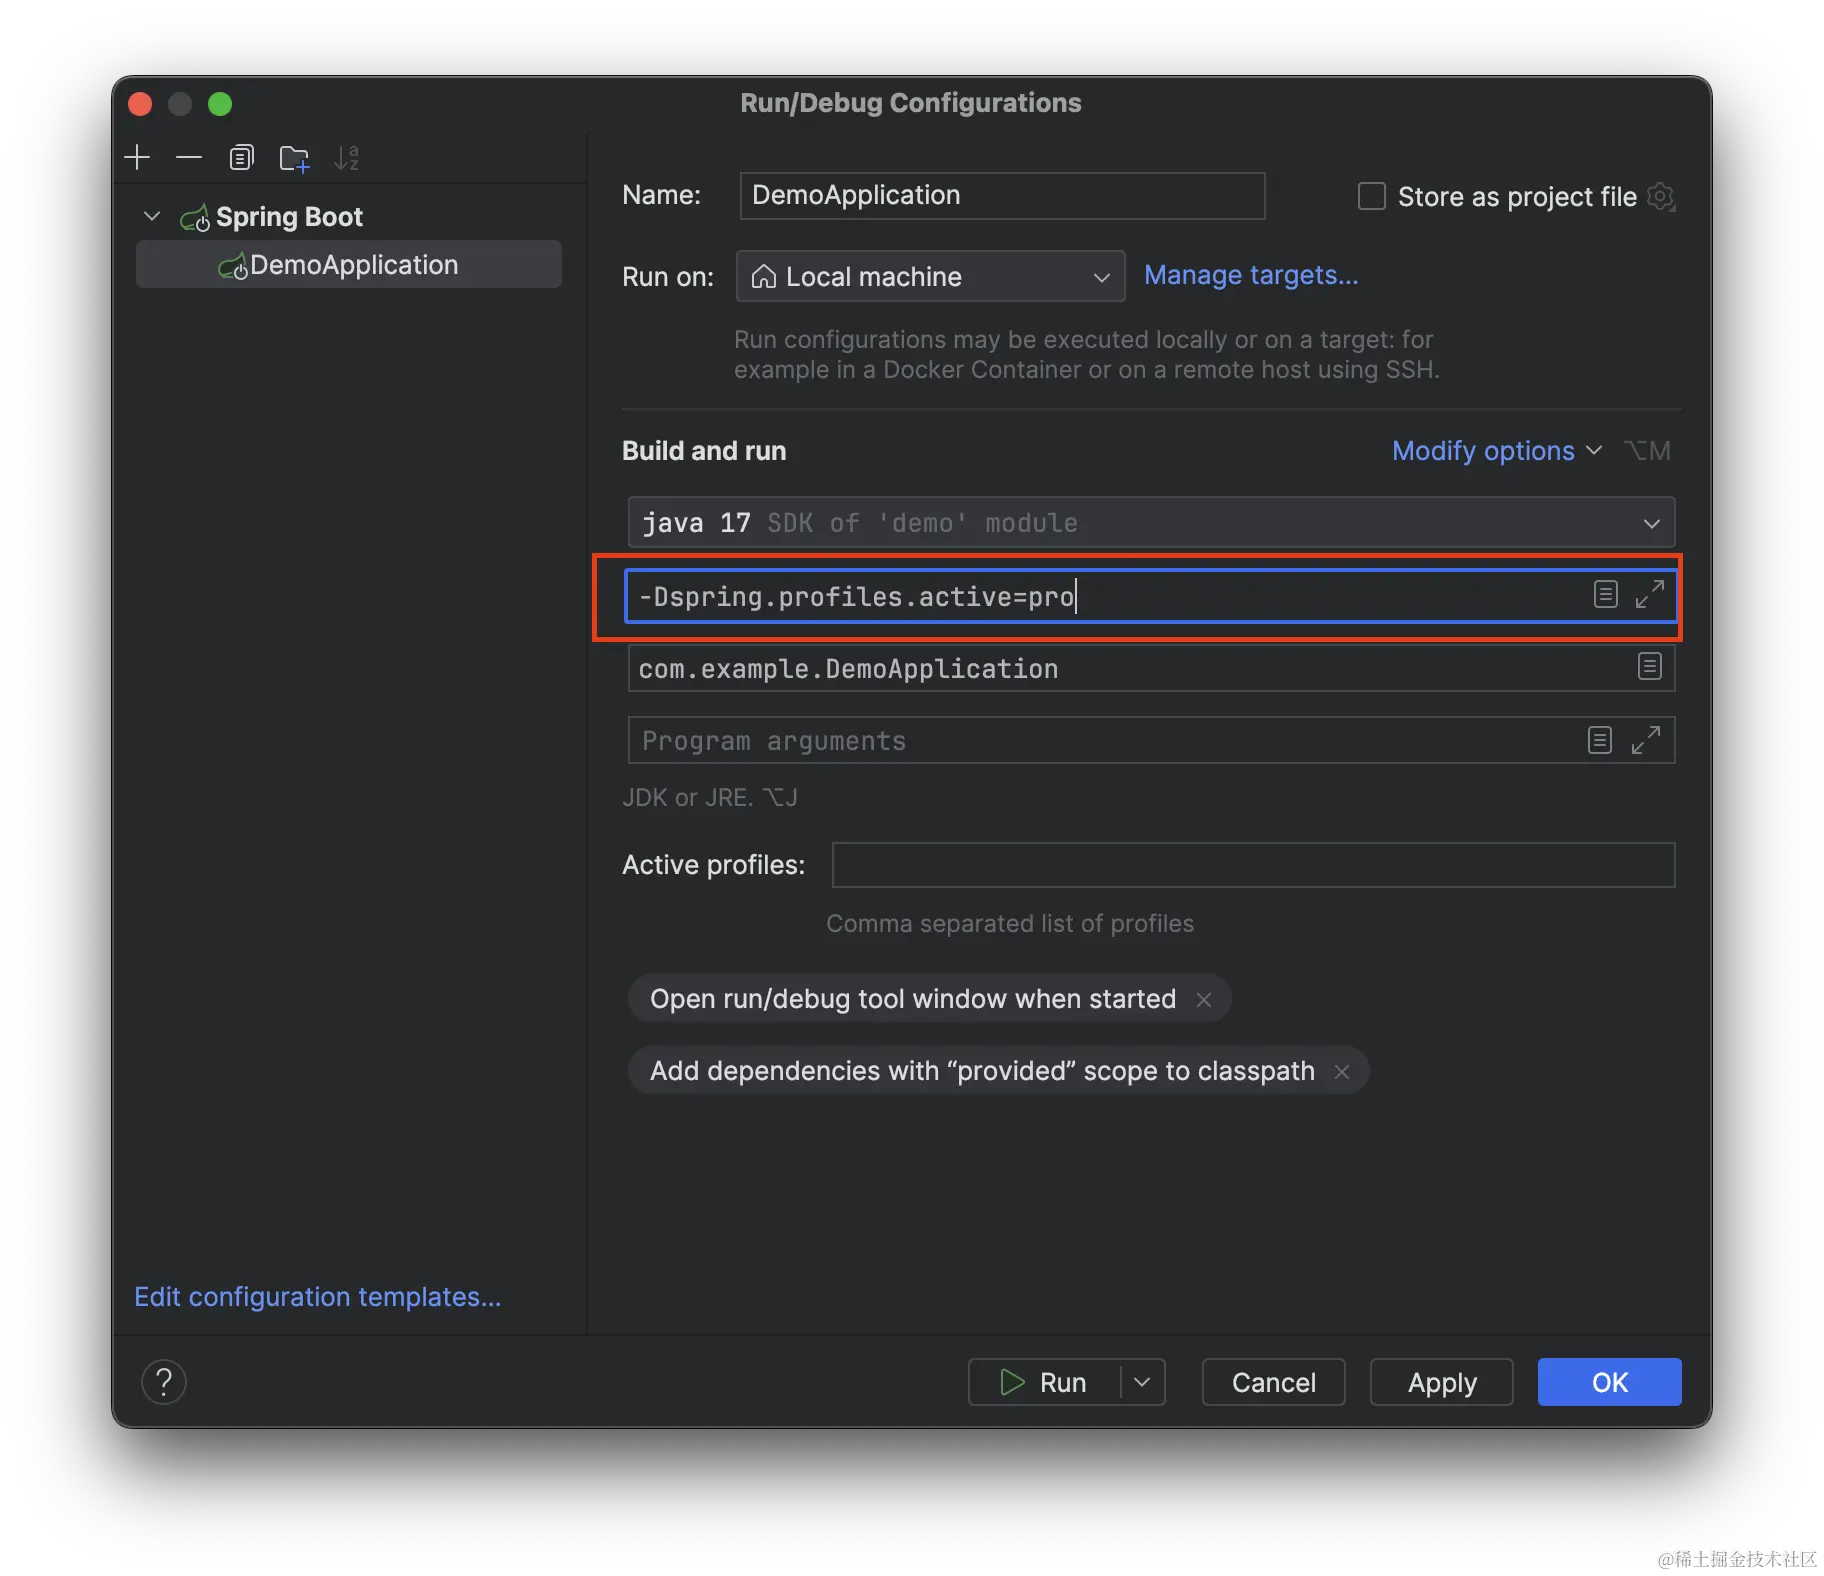
Task: Click the JDK or JRE hint text
Action: [710, 797]
